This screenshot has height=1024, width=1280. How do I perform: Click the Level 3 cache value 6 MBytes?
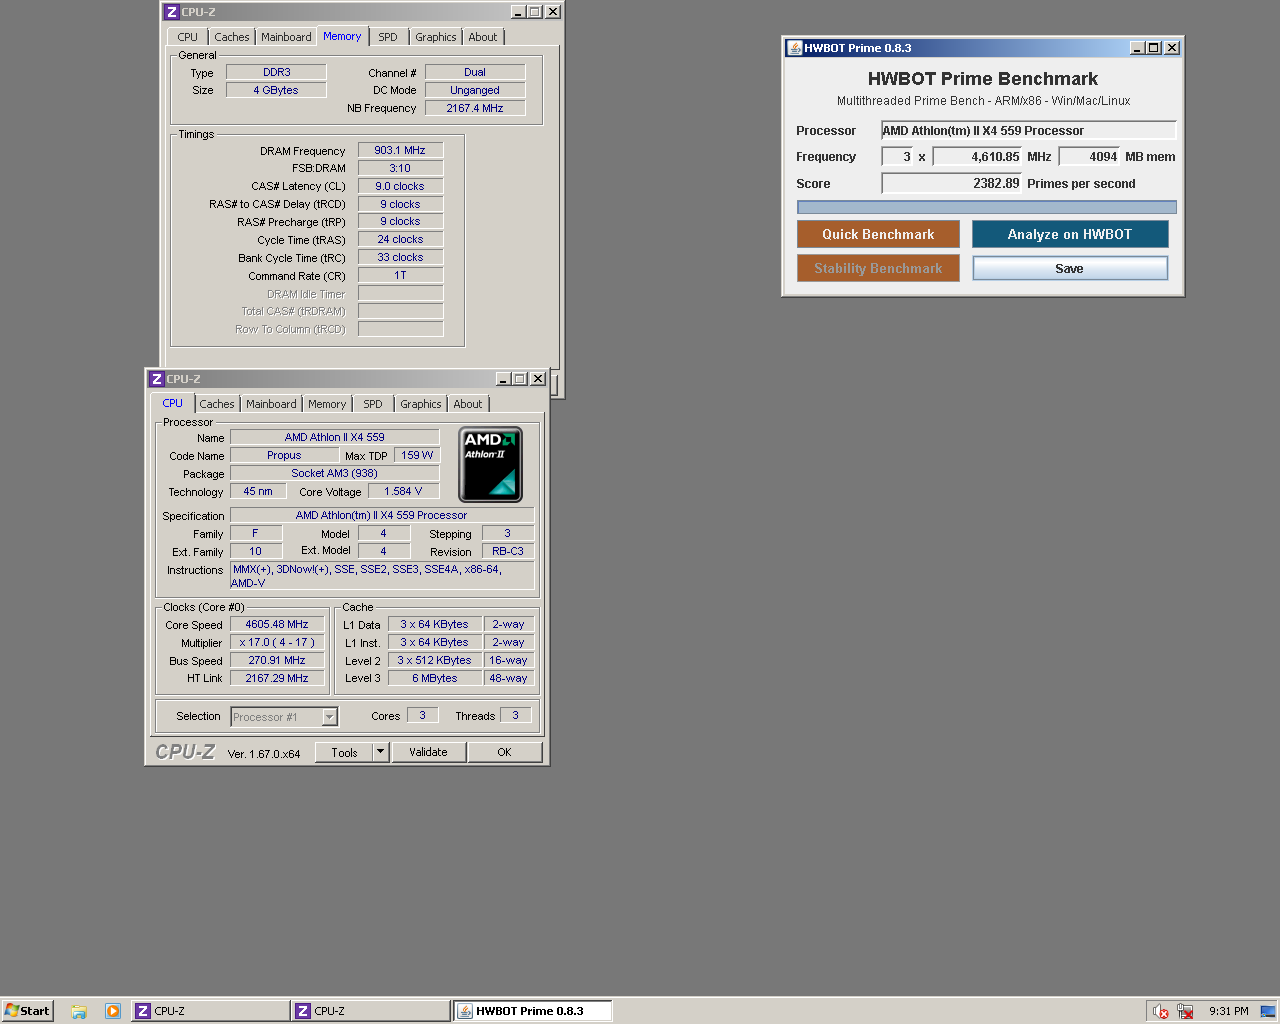[x=435, y=678]
